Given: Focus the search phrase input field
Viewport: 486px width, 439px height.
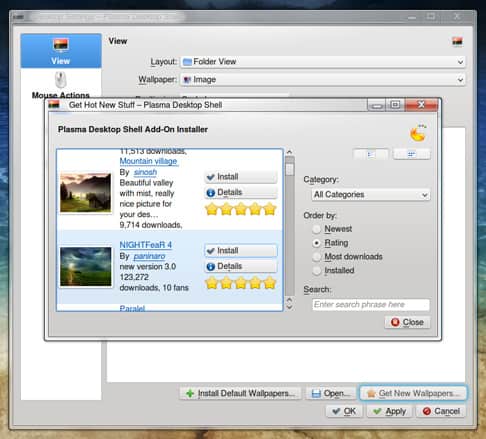Looking at the screenshot, I should click(x=371, y=304).
